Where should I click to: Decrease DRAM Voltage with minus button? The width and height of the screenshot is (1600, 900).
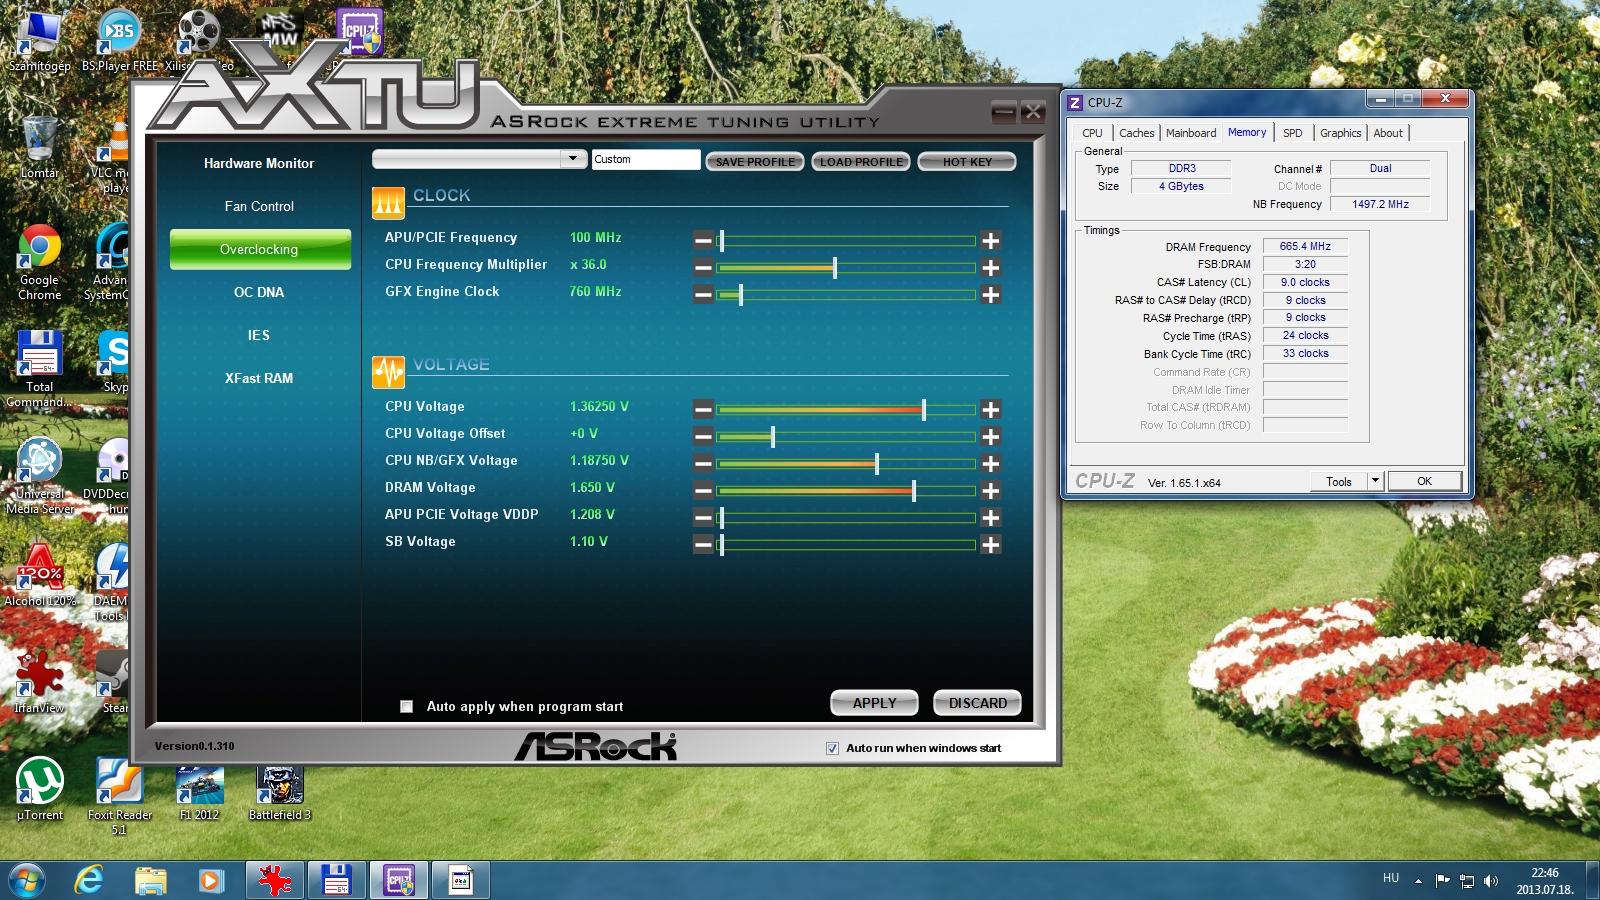(x=703, y=491)
